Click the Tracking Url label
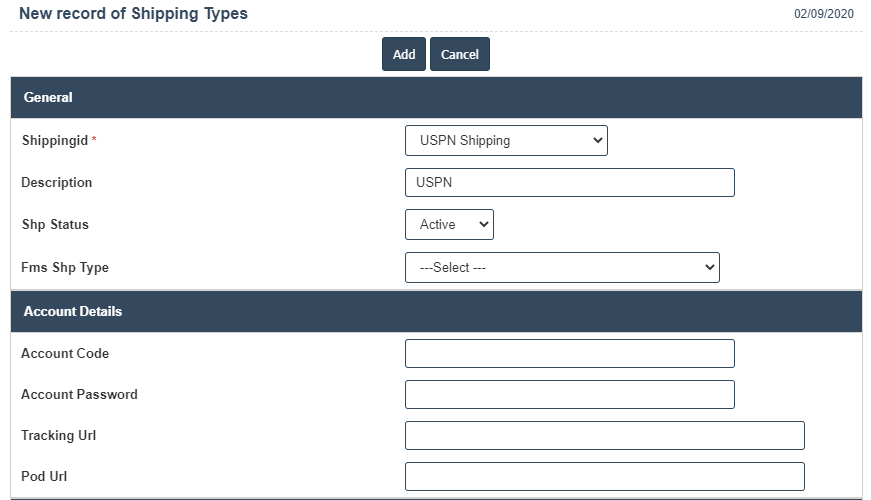This screenshot has width=871, height=500. tap(61, 436)
